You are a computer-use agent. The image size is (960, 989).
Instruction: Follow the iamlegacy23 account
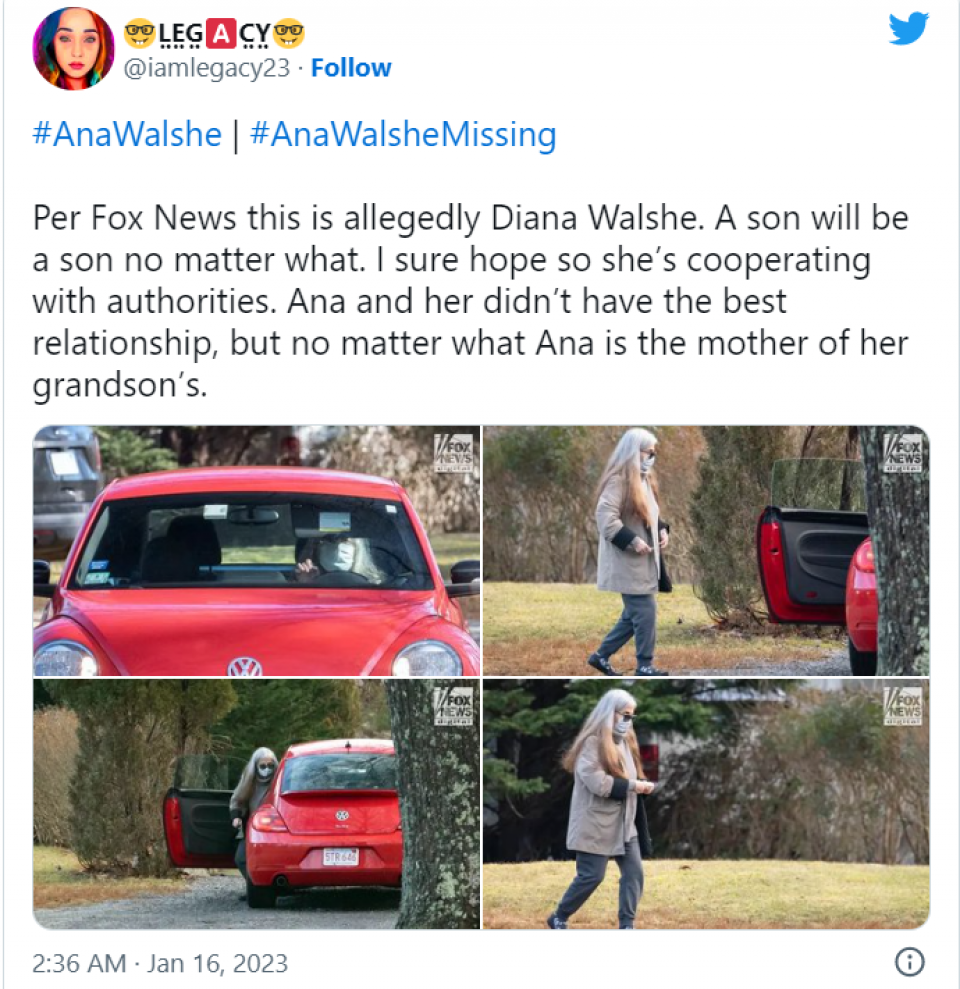pyautogui.click(x=351, y=67)
